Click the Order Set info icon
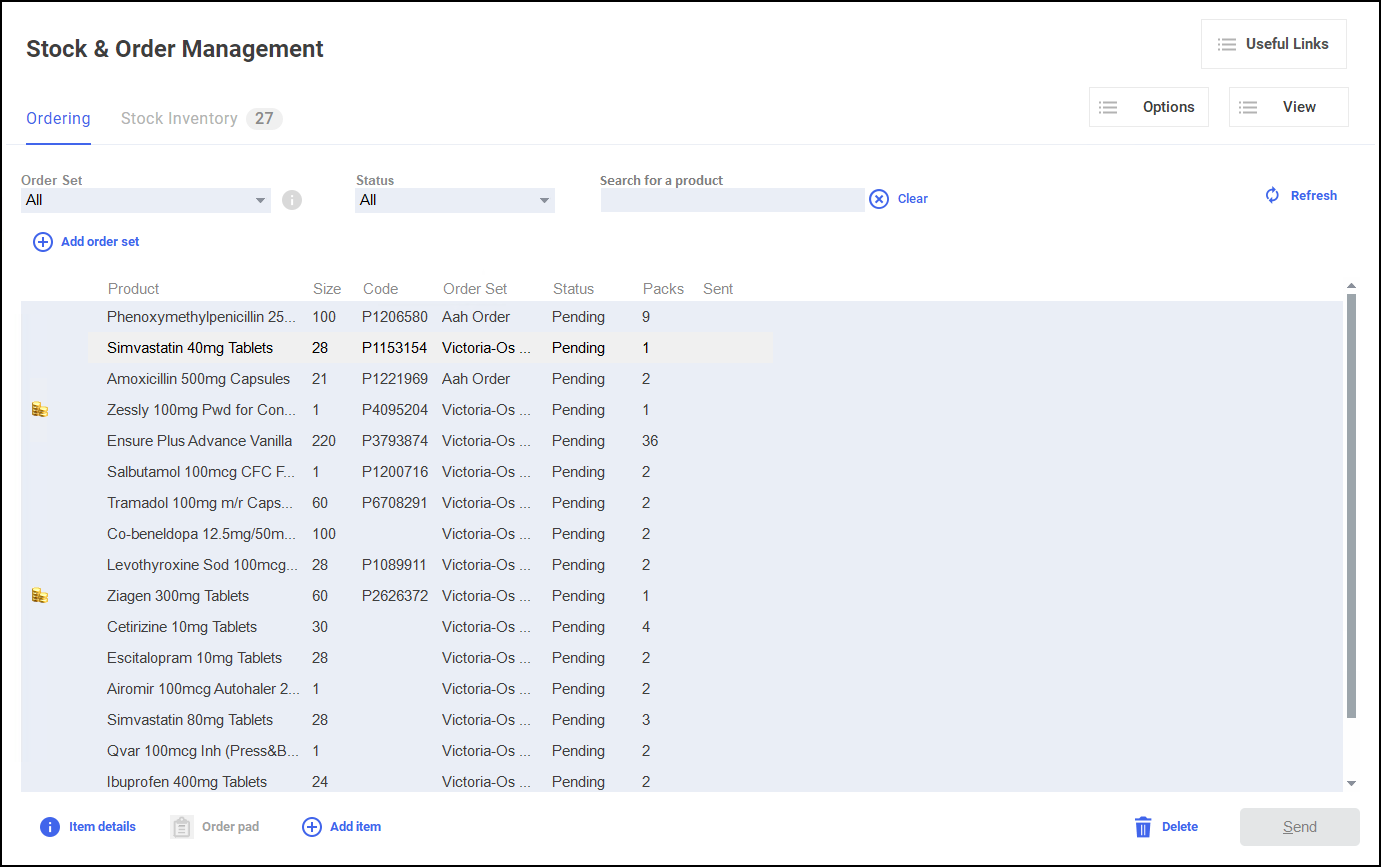 (x=291, y=200)
